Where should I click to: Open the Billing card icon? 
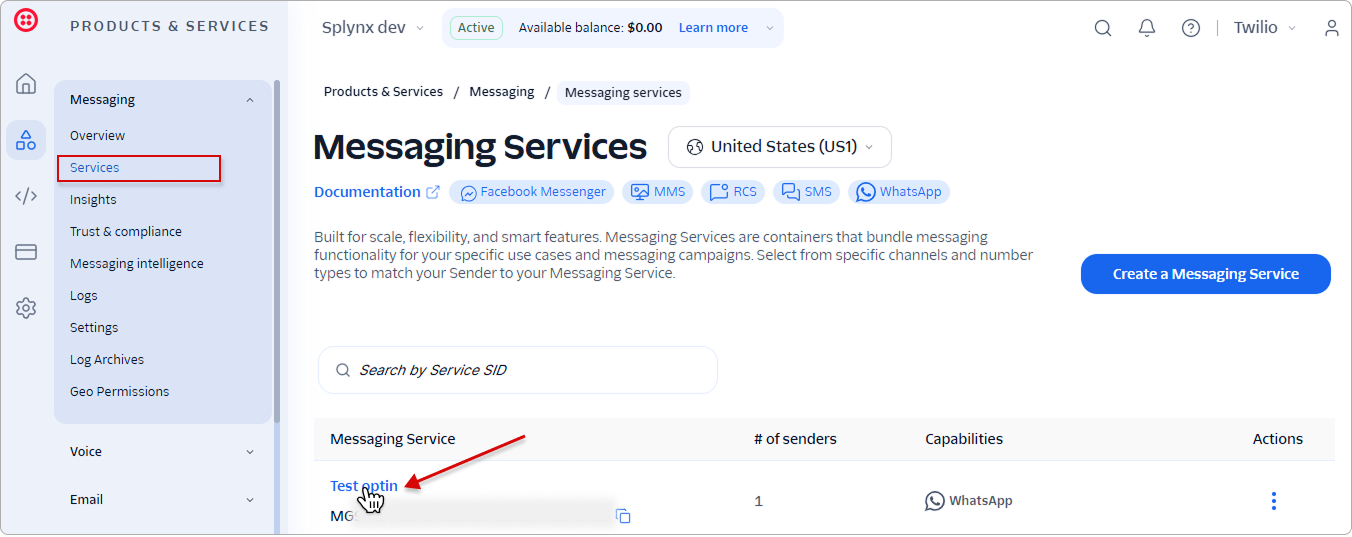point(26,252)
